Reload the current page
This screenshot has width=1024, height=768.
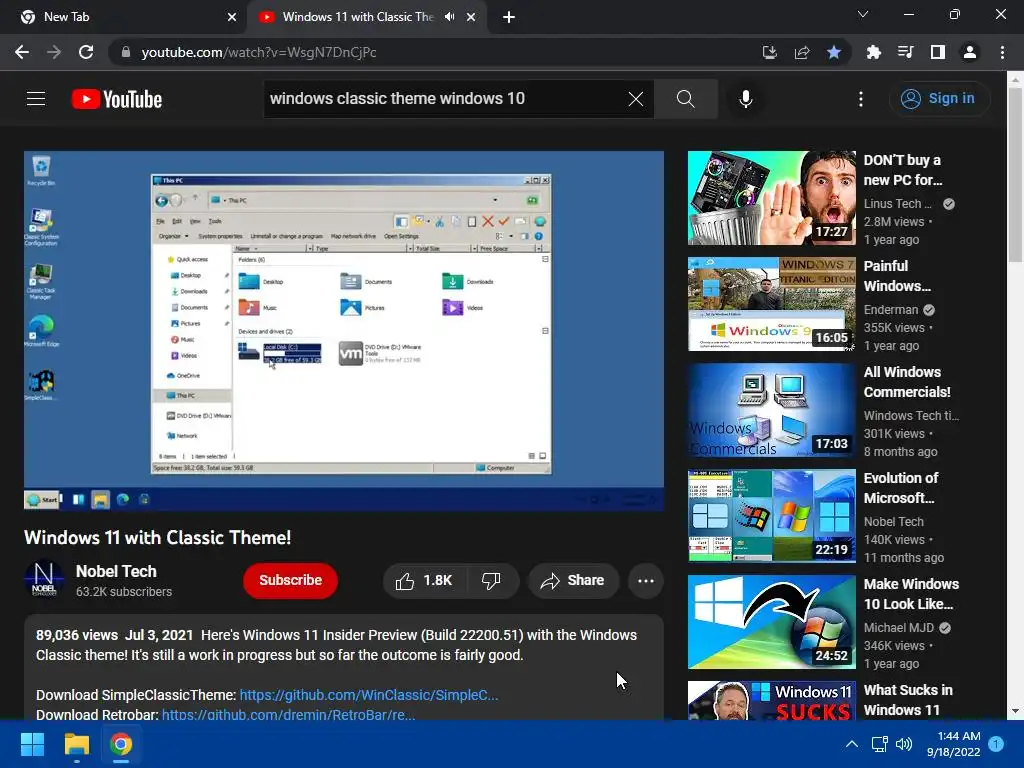pyautogui.click(x=86, y=52)
